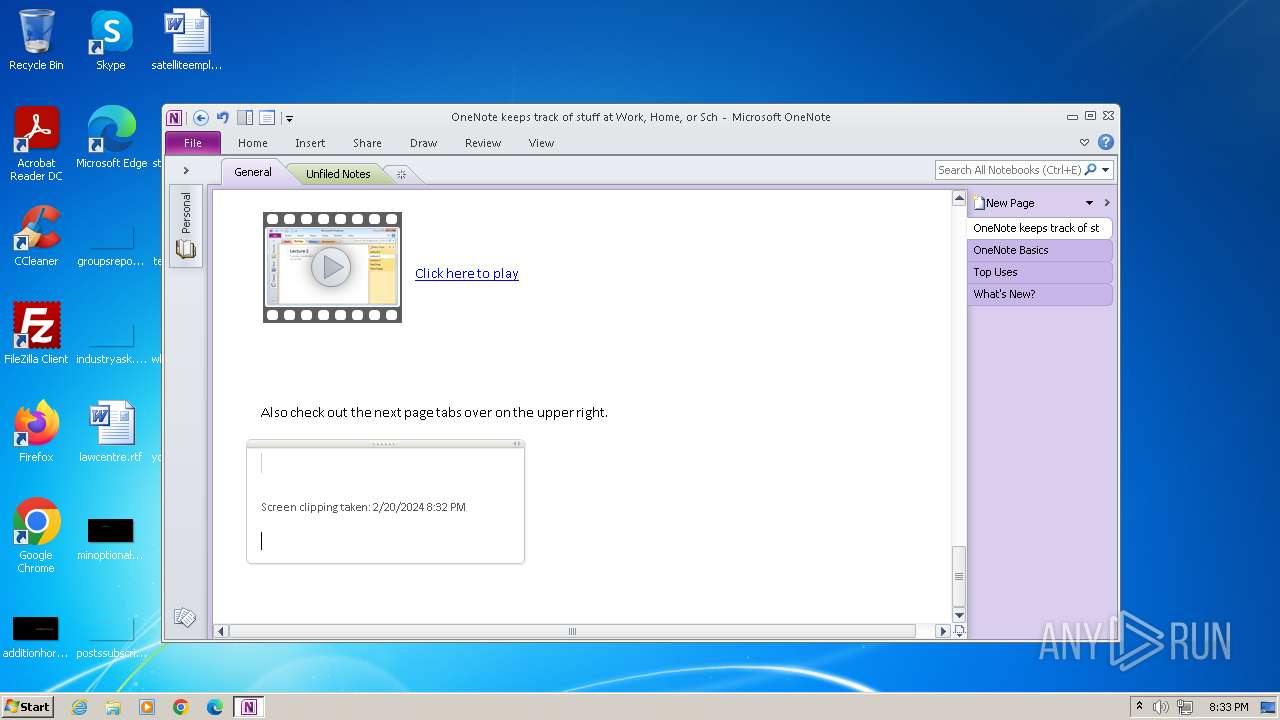Open the Share ribbon tab
This screenshot has height=720, width=1280.
coord(367,143)
